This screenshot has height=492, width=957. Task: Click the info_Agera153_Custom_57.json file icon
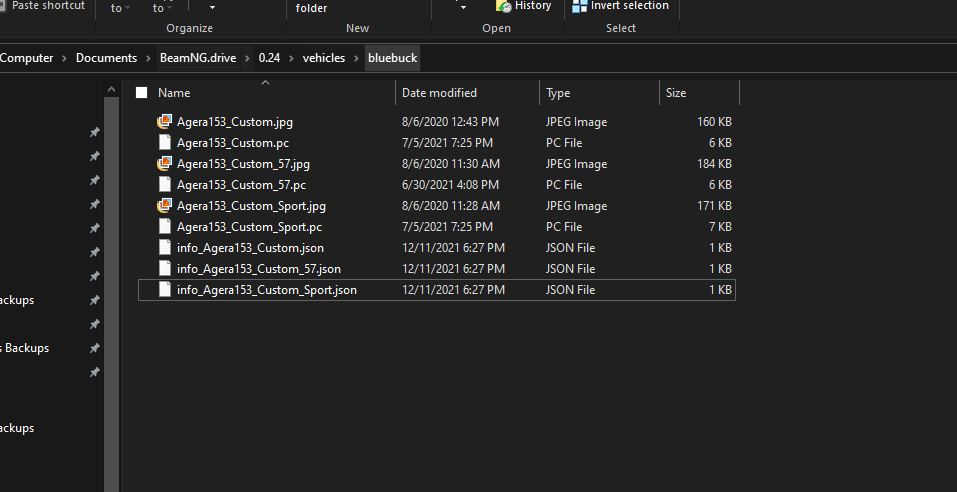164,269
